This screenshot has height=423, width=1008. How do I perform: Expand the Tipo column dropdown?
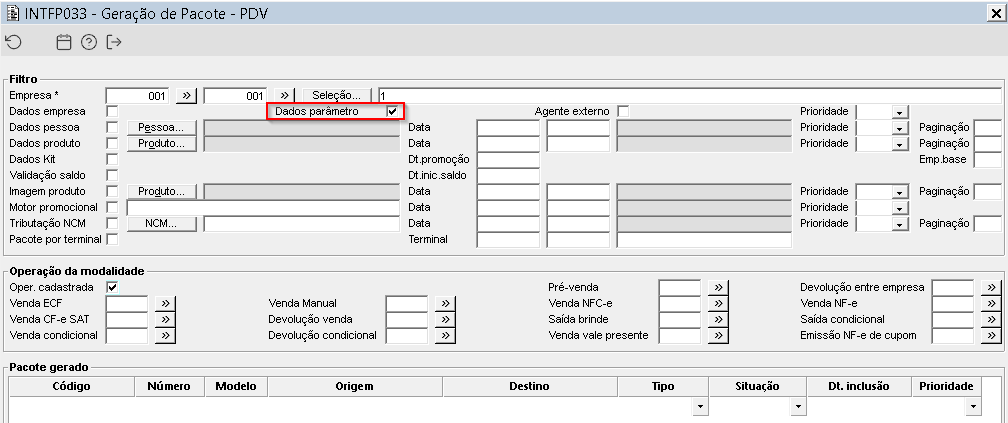(x=699, y=407)
